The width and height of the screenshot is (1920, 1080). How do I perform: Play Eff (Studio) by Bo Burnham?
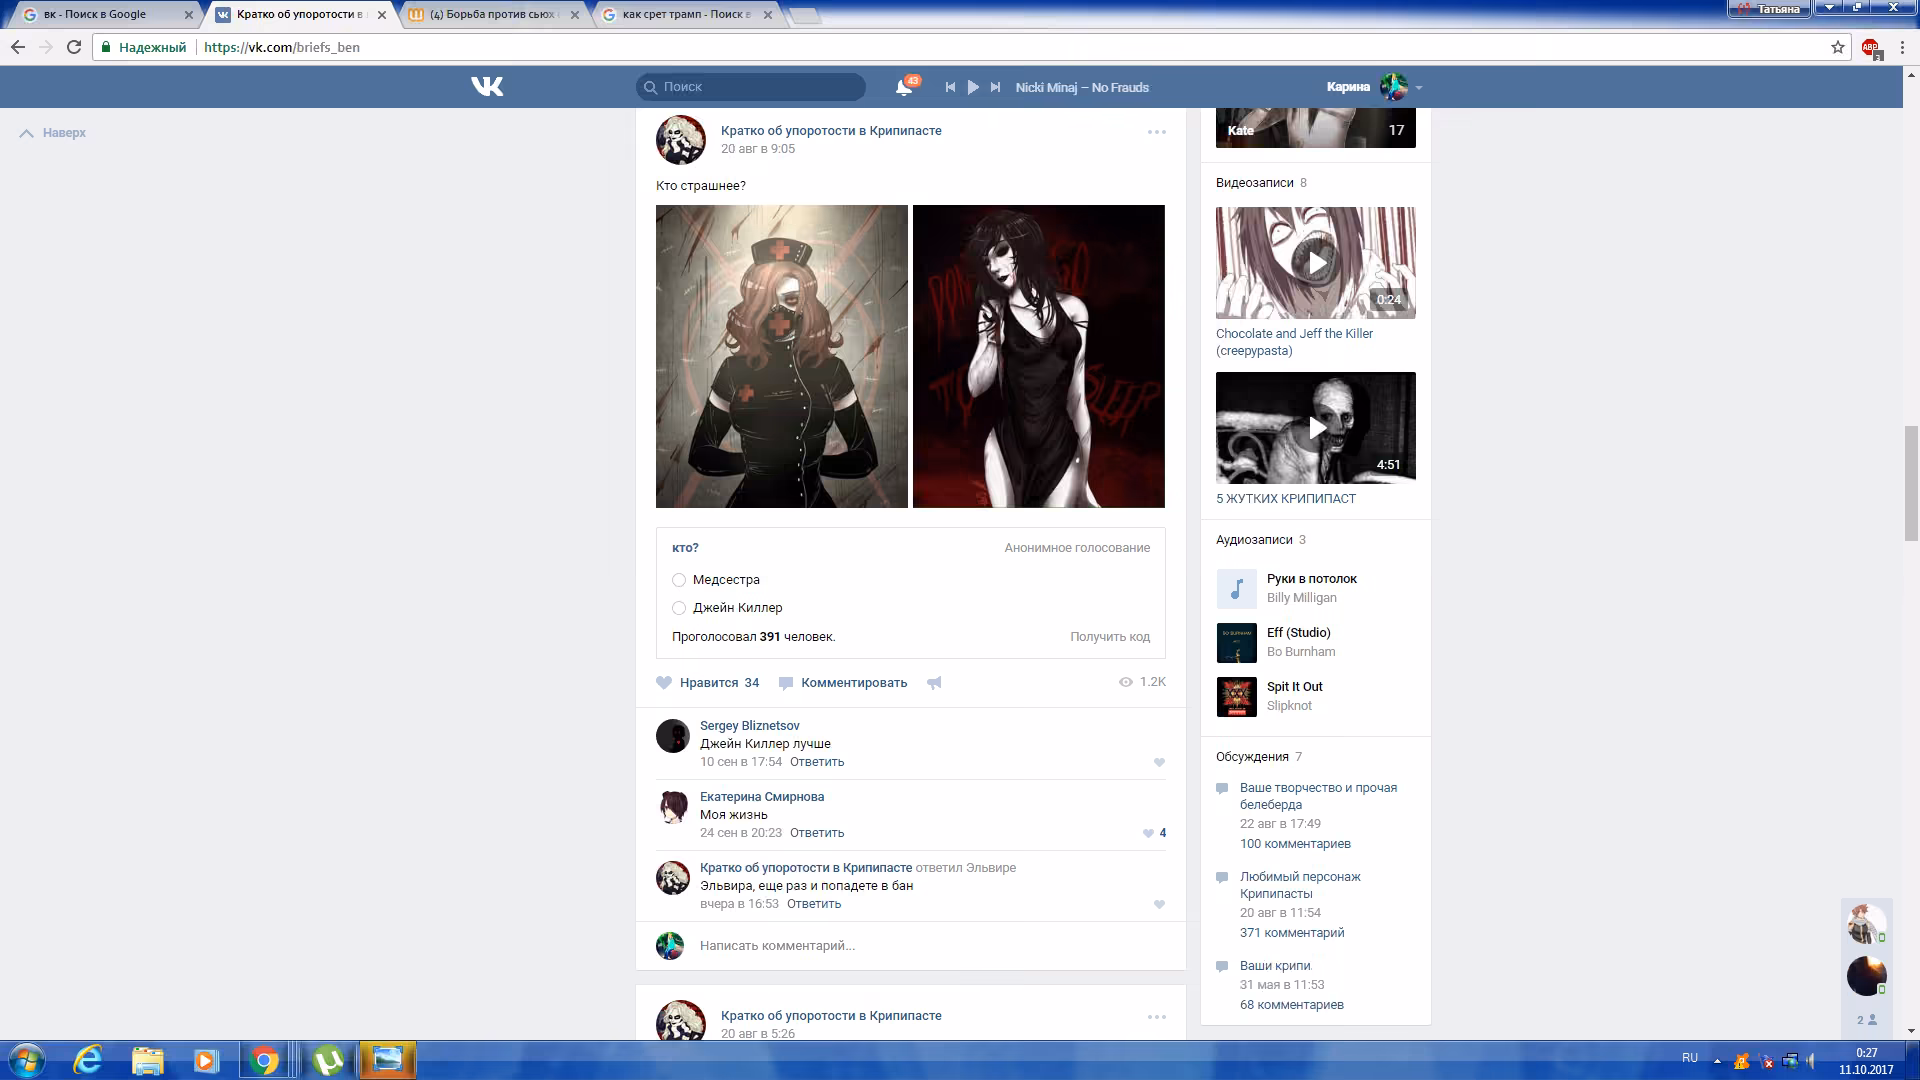tap(1237, 643)
